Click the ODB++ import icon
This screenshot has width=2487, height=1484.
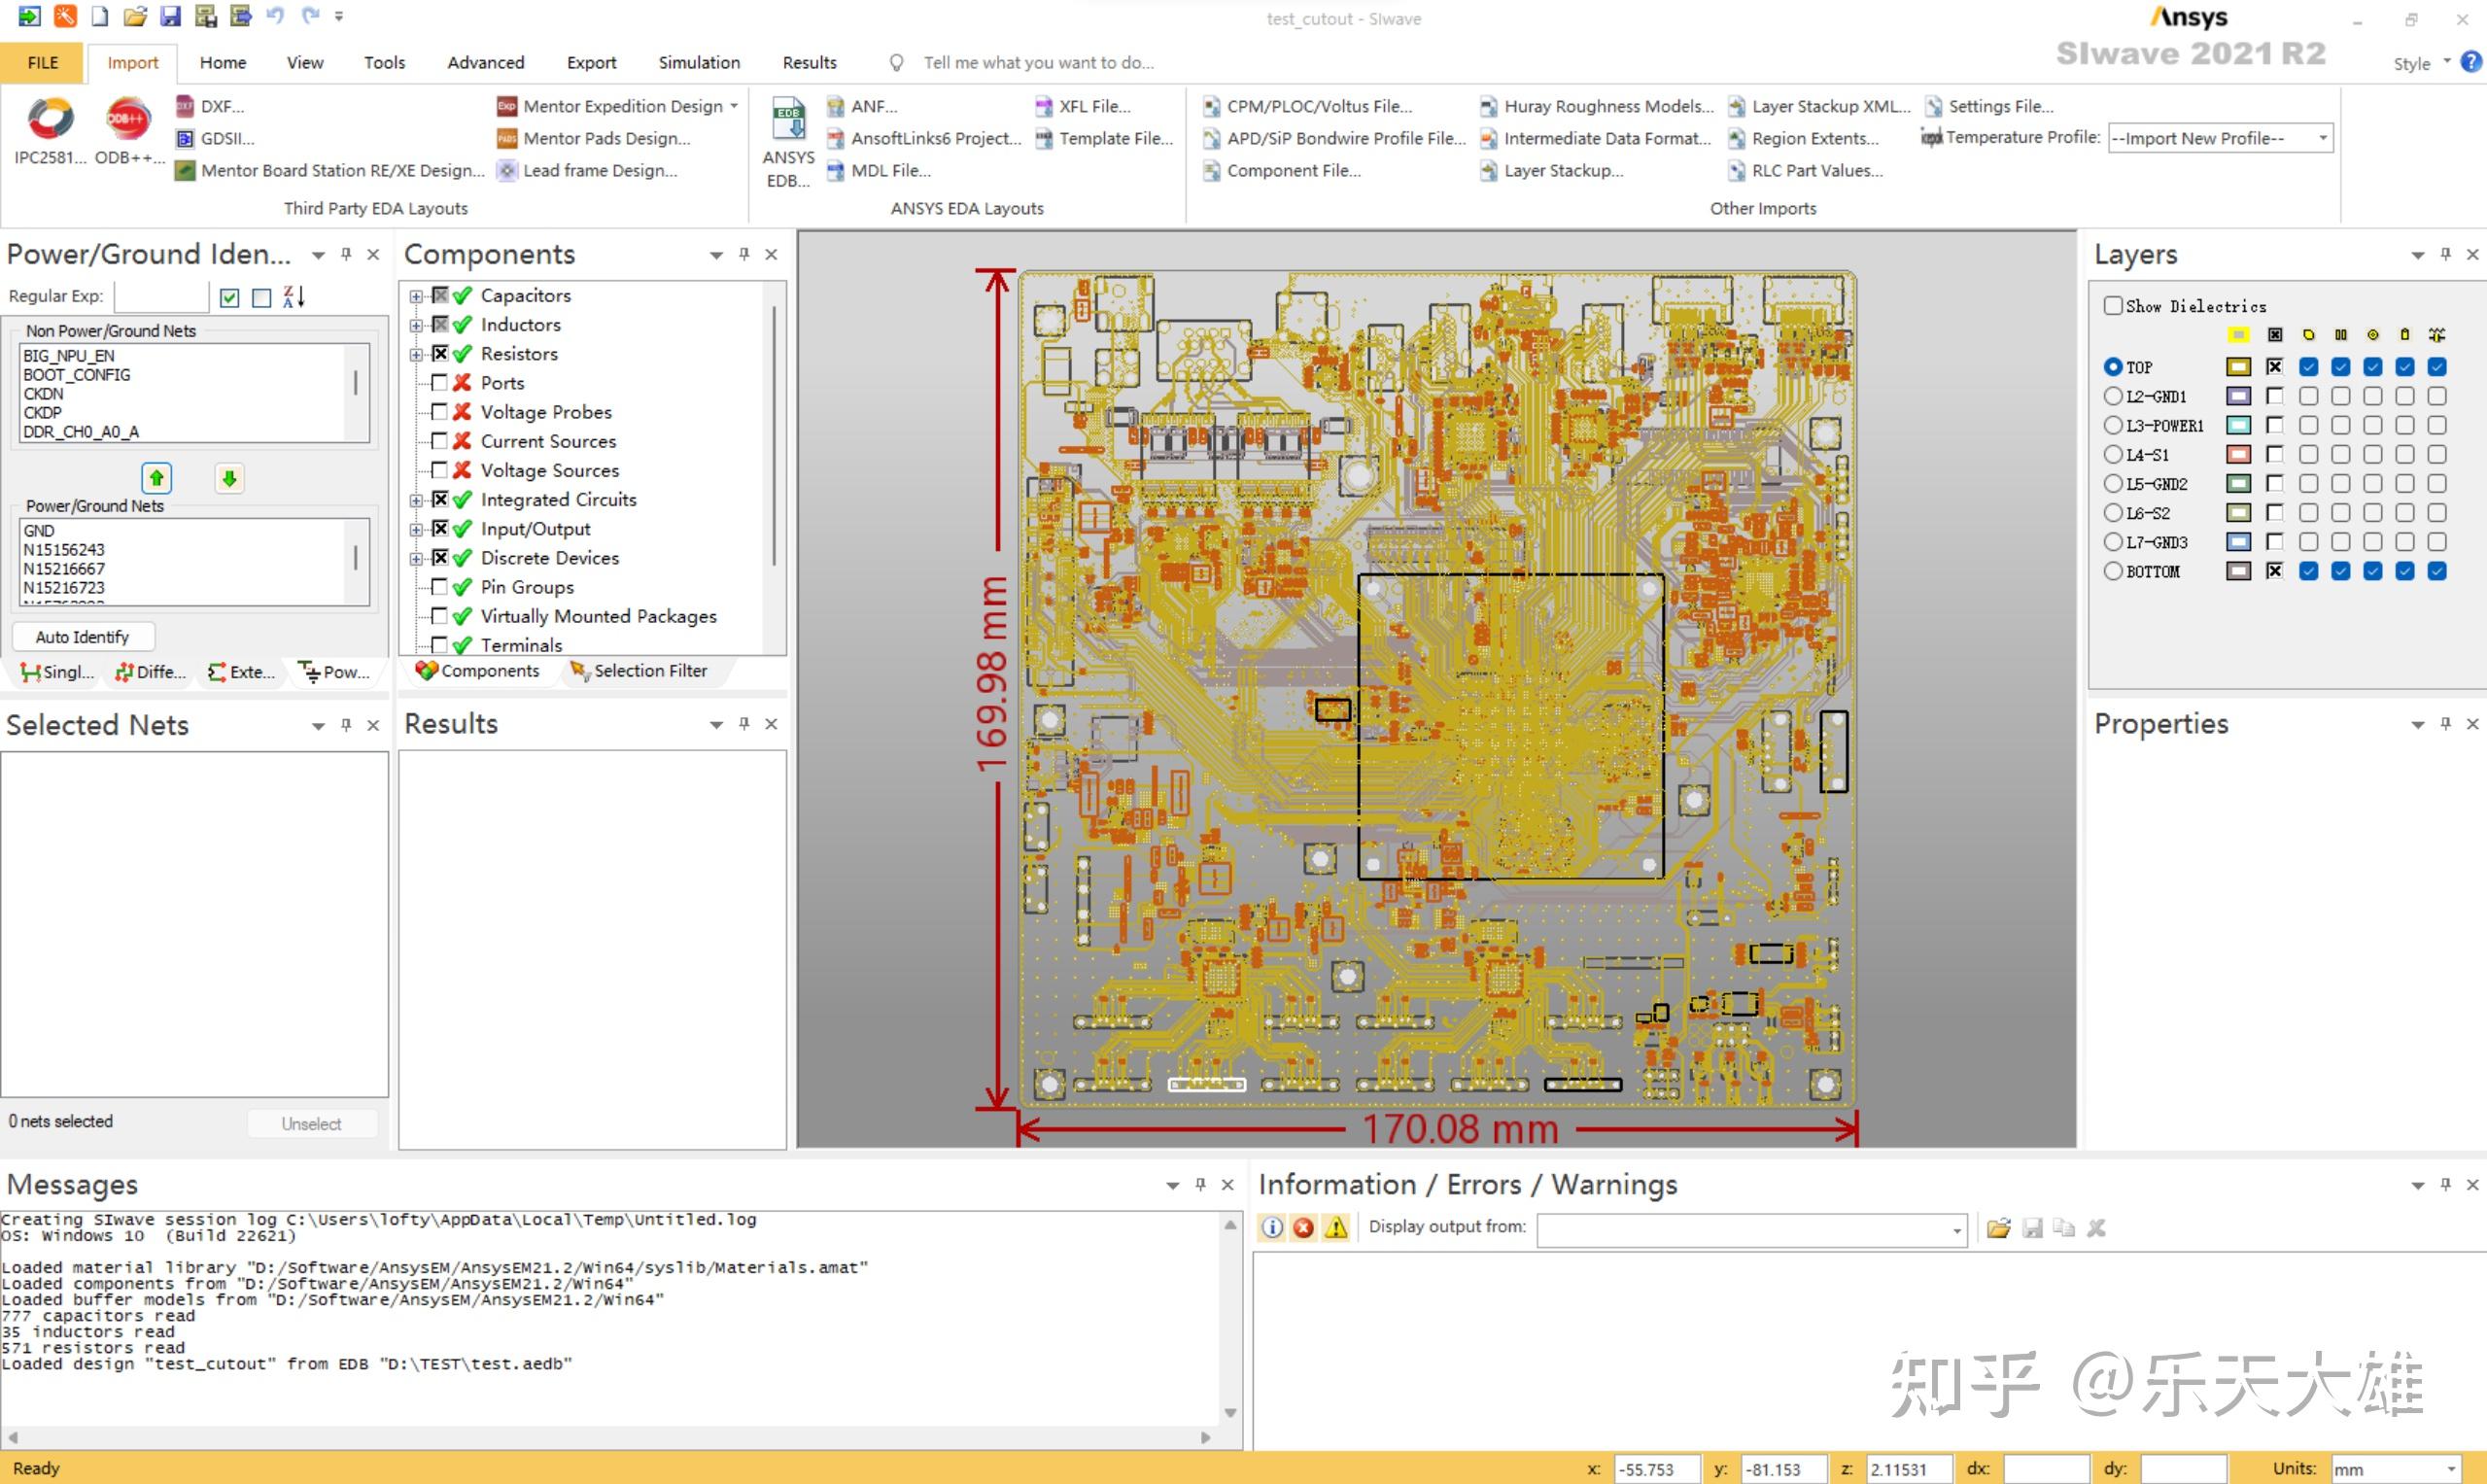(x=128, y=120)
